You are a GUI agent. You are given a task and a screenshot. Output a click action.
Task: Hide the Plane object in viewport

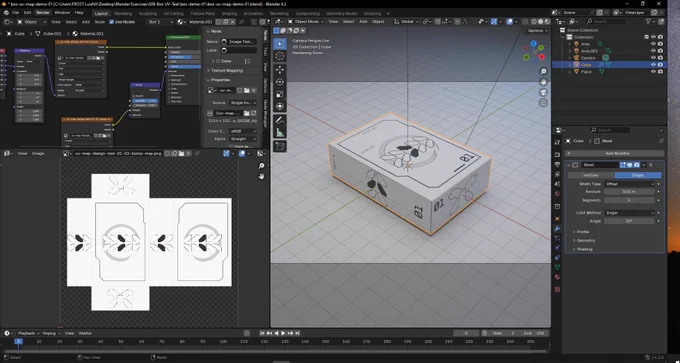[x=653, y=72]
